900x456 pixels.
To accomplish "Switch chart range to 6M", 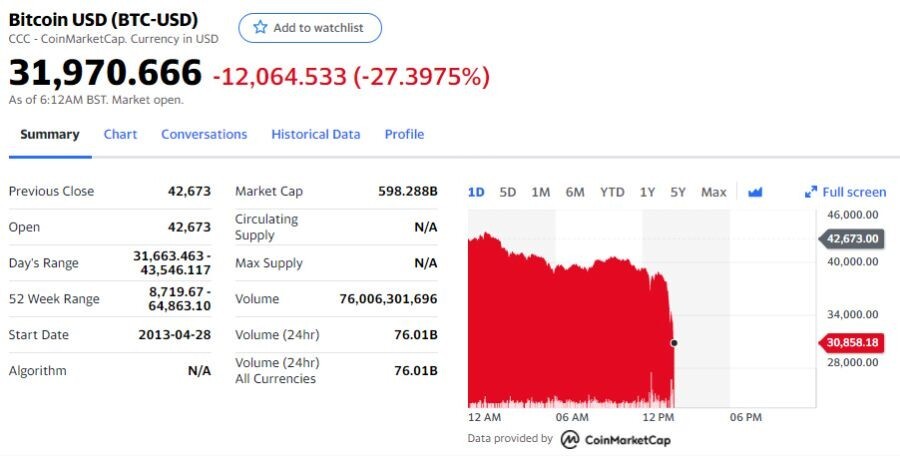I will (575, 192).
